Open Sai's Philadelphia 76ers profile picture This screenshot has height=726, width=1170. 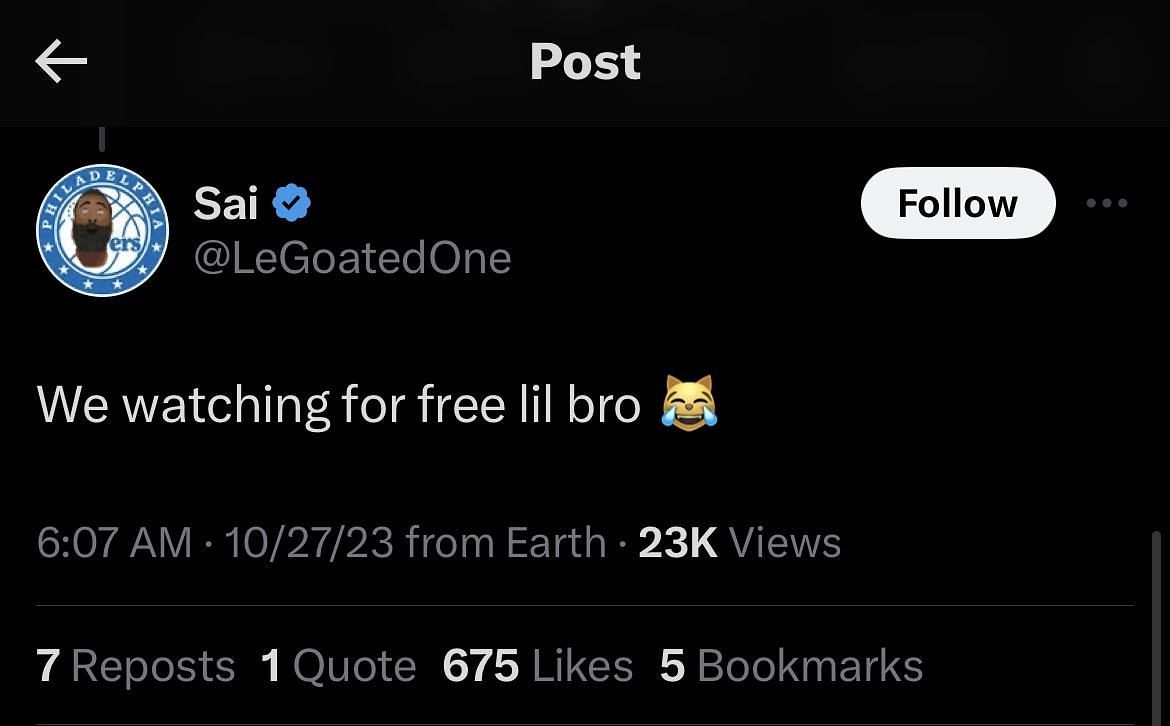[x=103, y=230]
